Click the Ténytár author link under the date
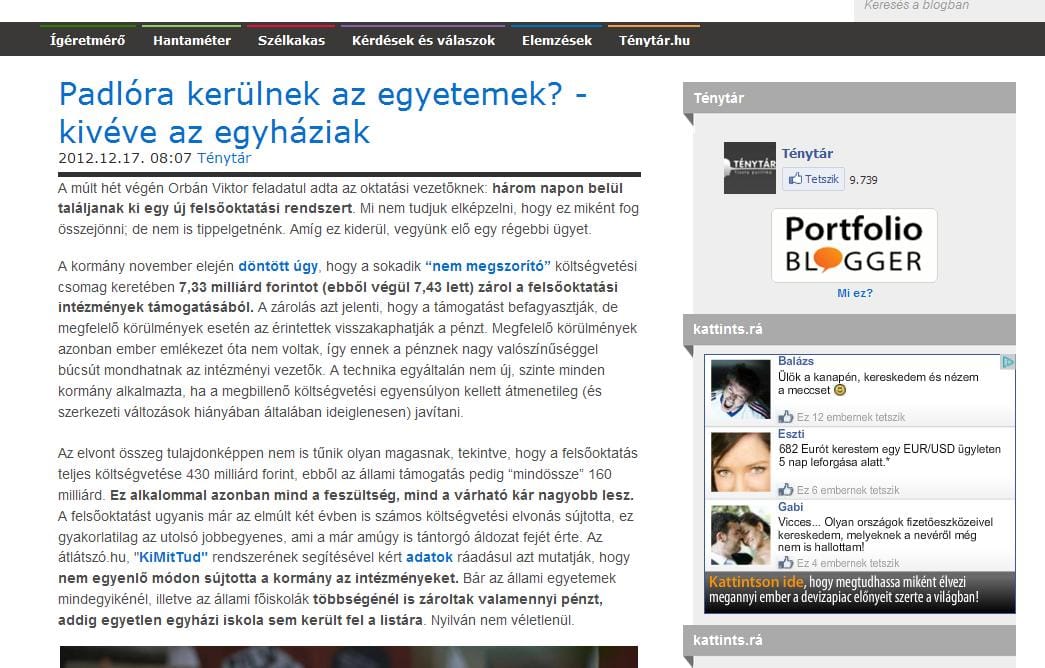This screenshot has height=668, width=1045. click(x=224, y=158)
